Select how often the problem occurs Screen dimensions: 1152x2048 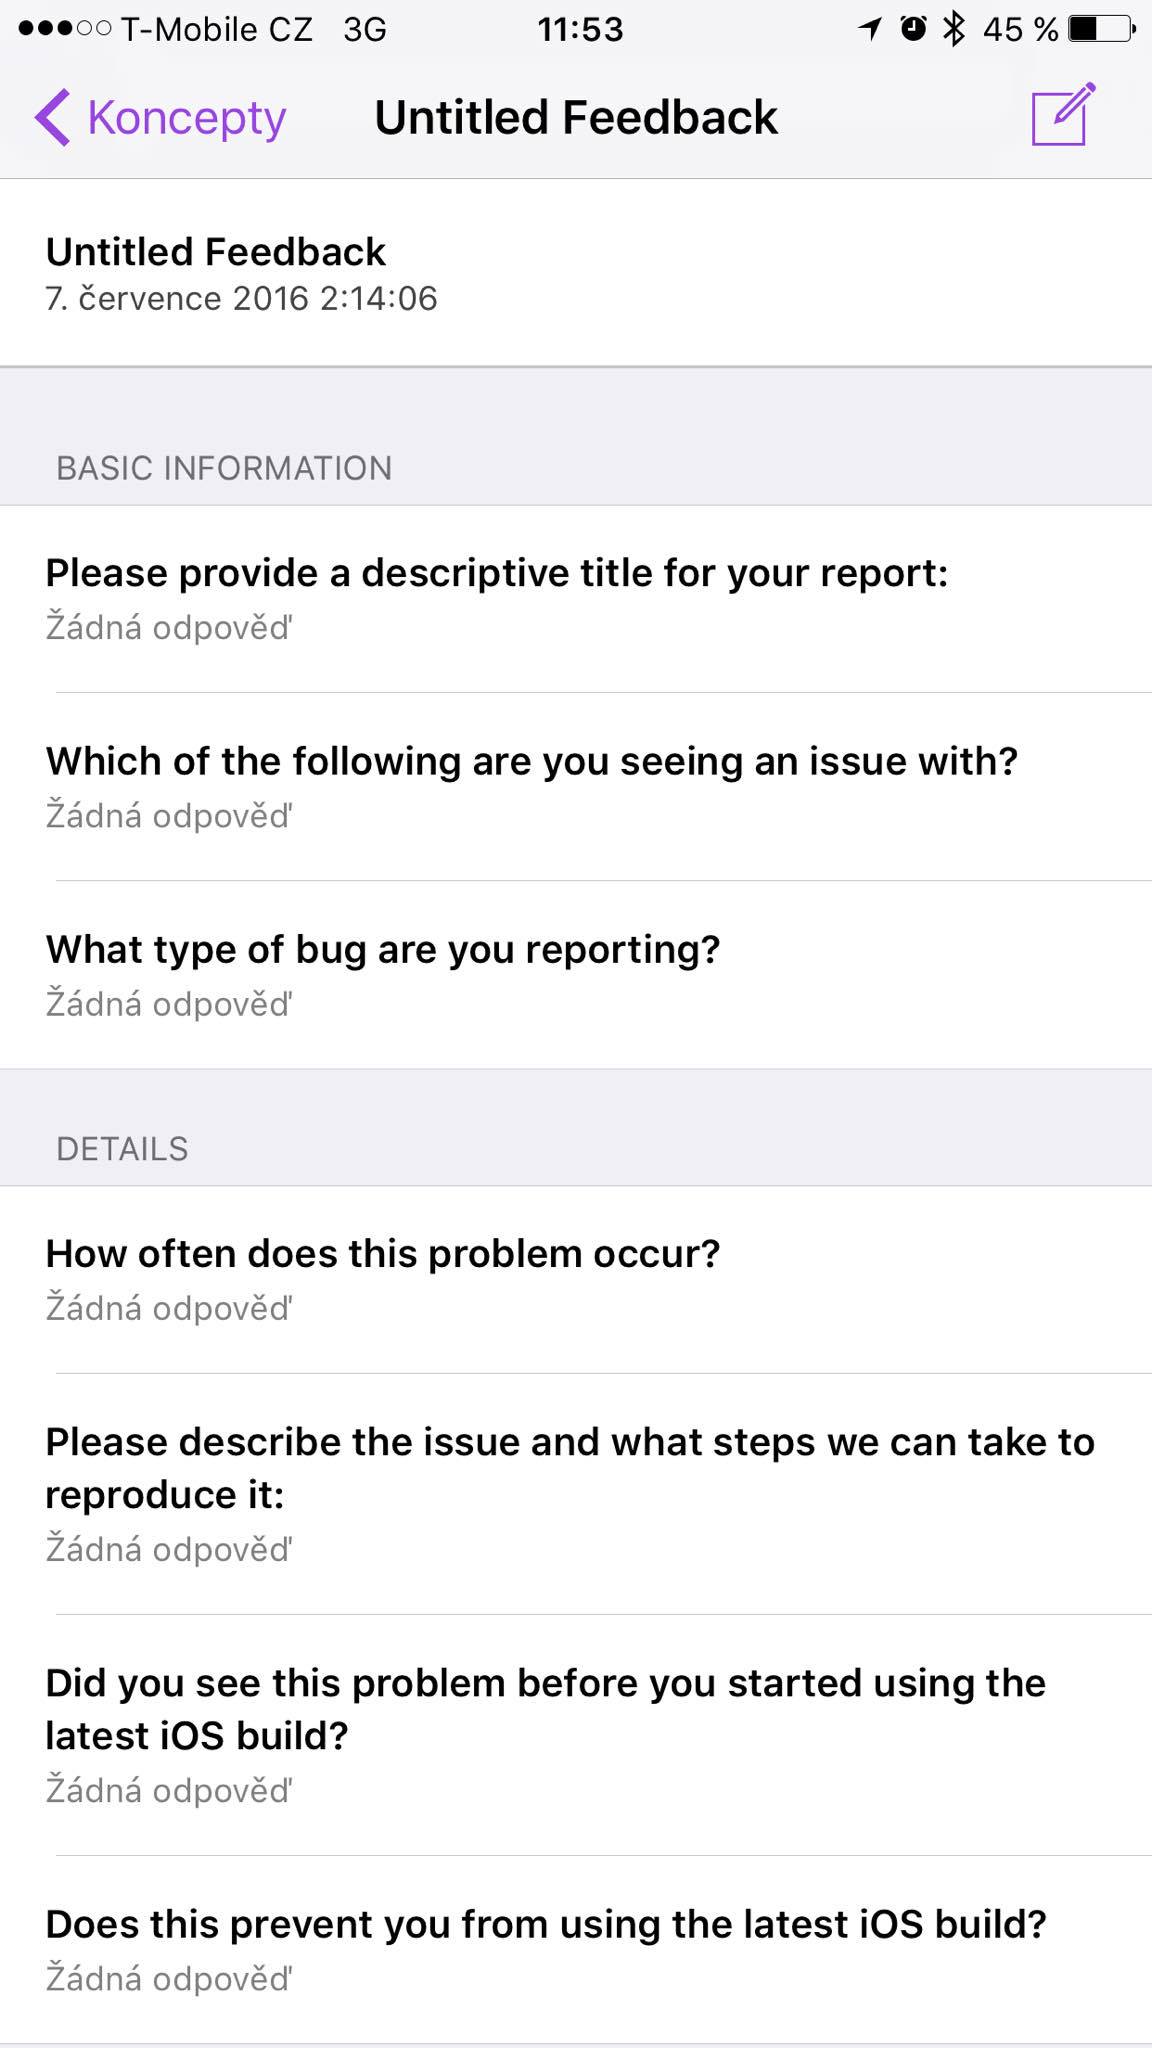pyautogui.click(x=576, y=1279)
